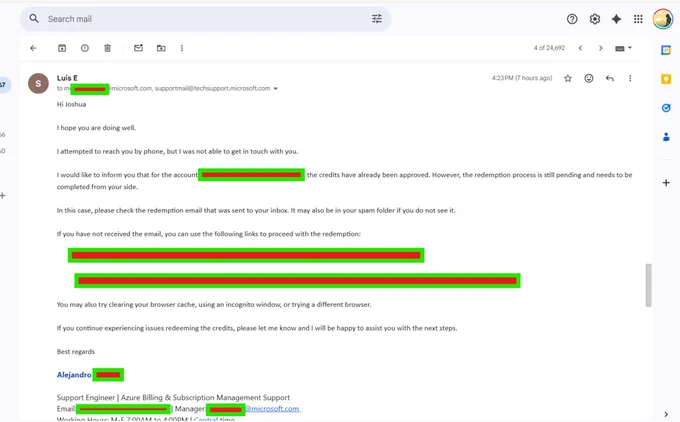This screenshot has height=422, width=680.
Task: Open Google Tasks side panel
Action: tap(666, 108)
